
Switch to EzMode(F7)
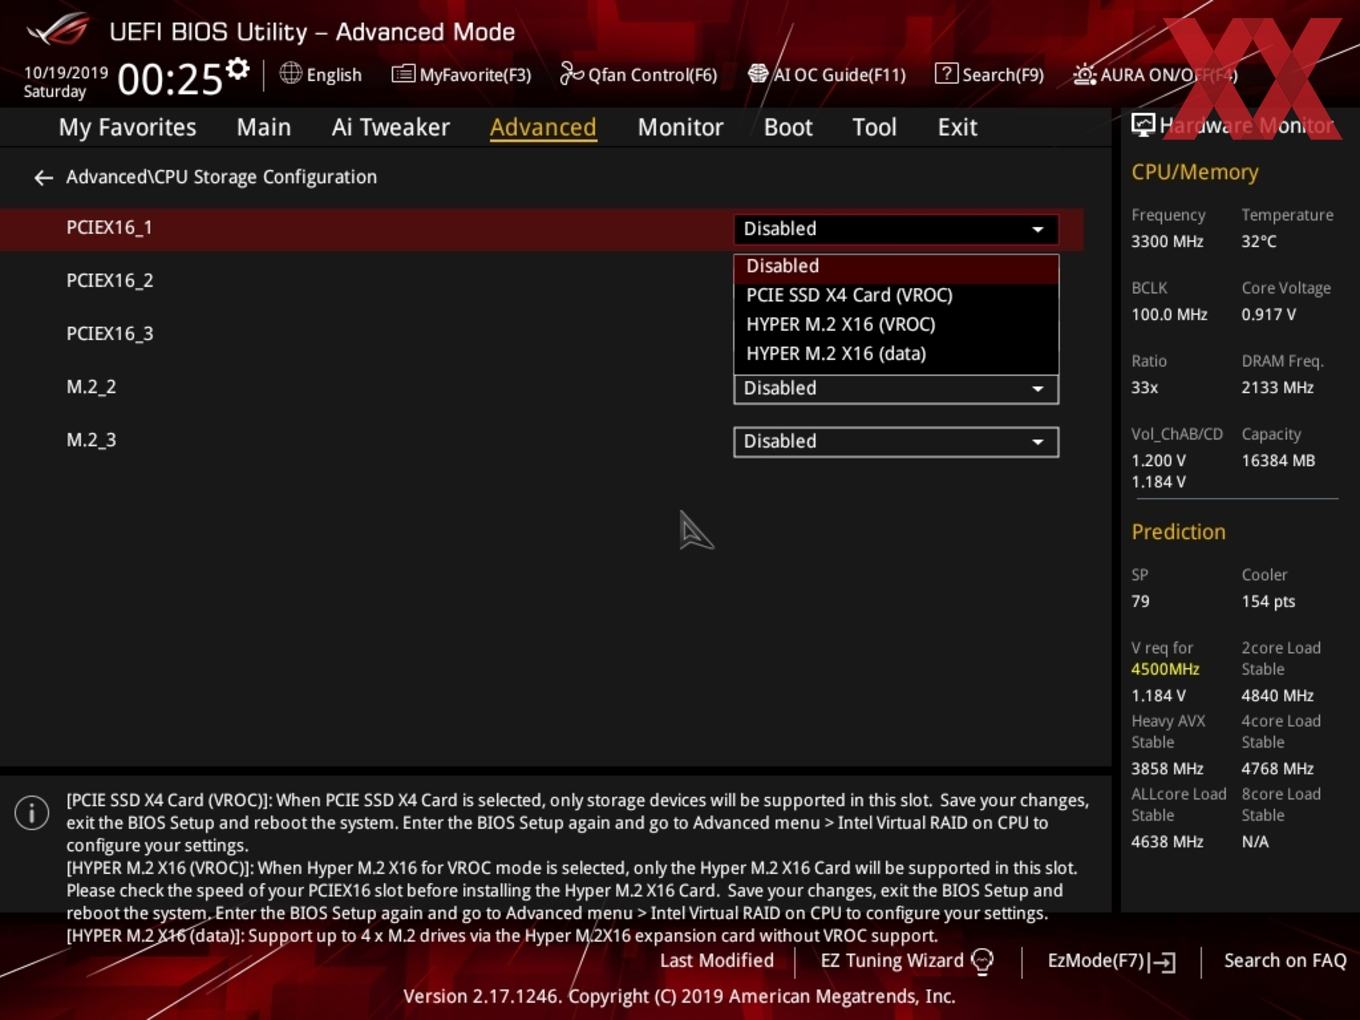pos(1095,961)
